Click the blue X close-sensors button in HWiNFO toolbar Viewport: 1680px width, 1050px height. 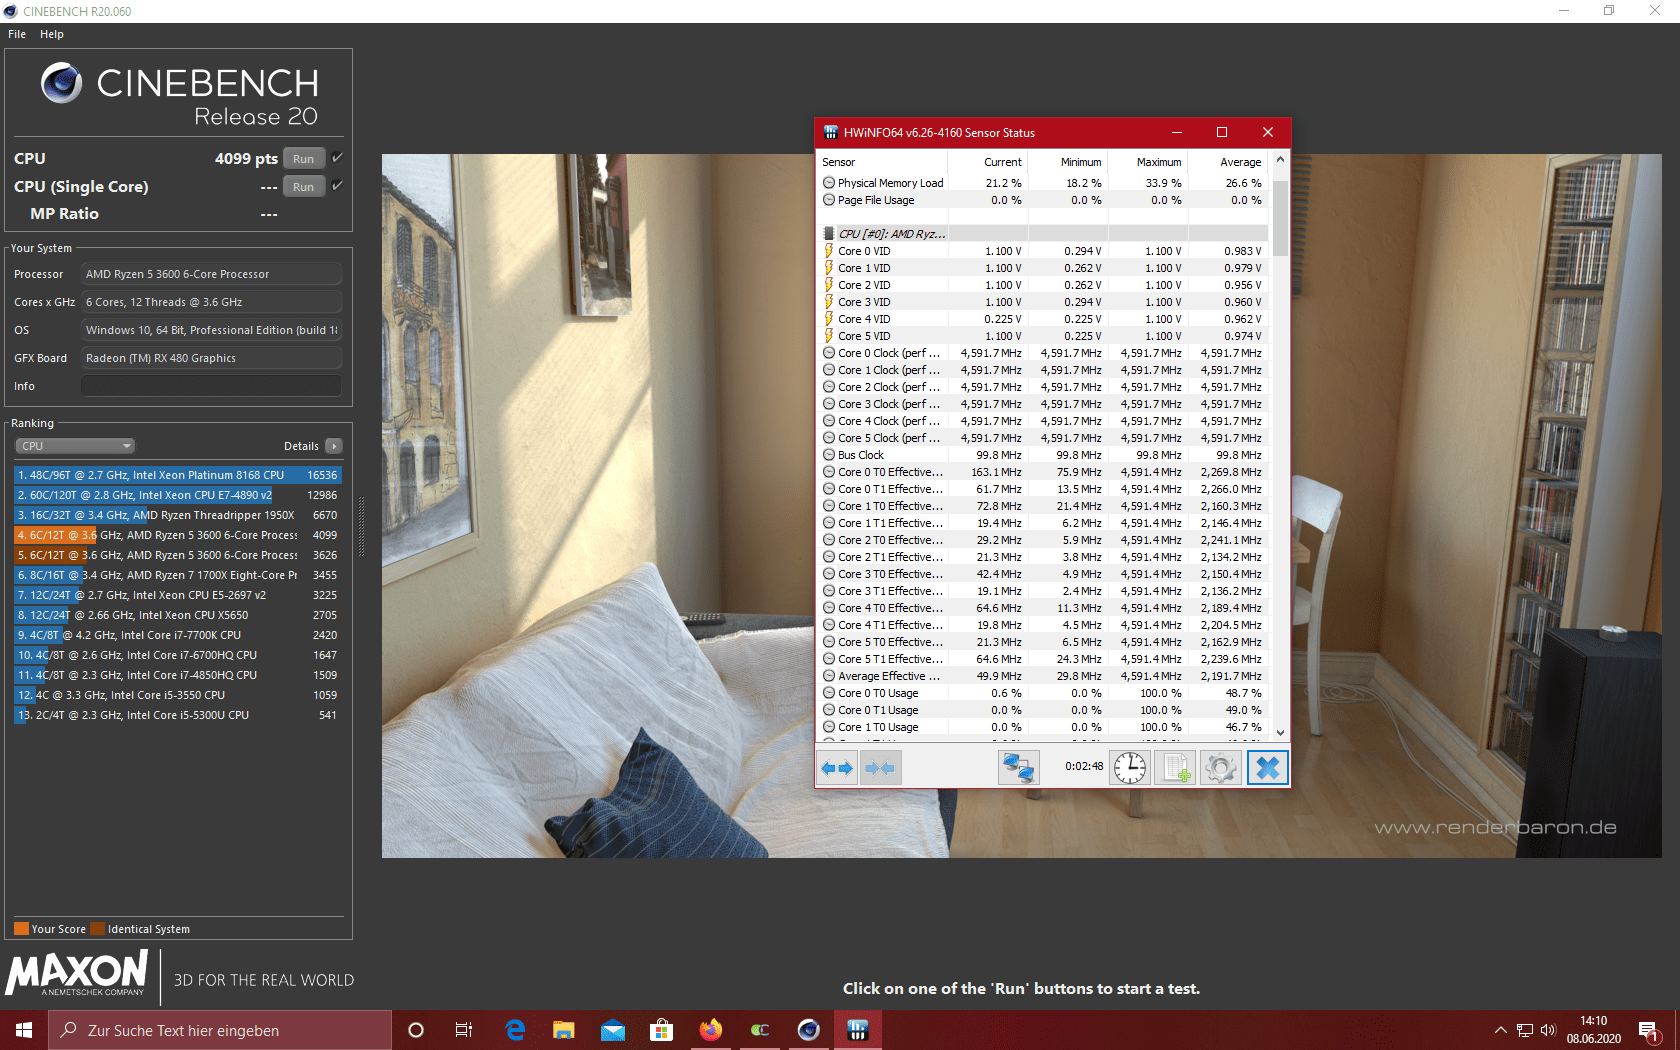click(x=1267, y=768)
